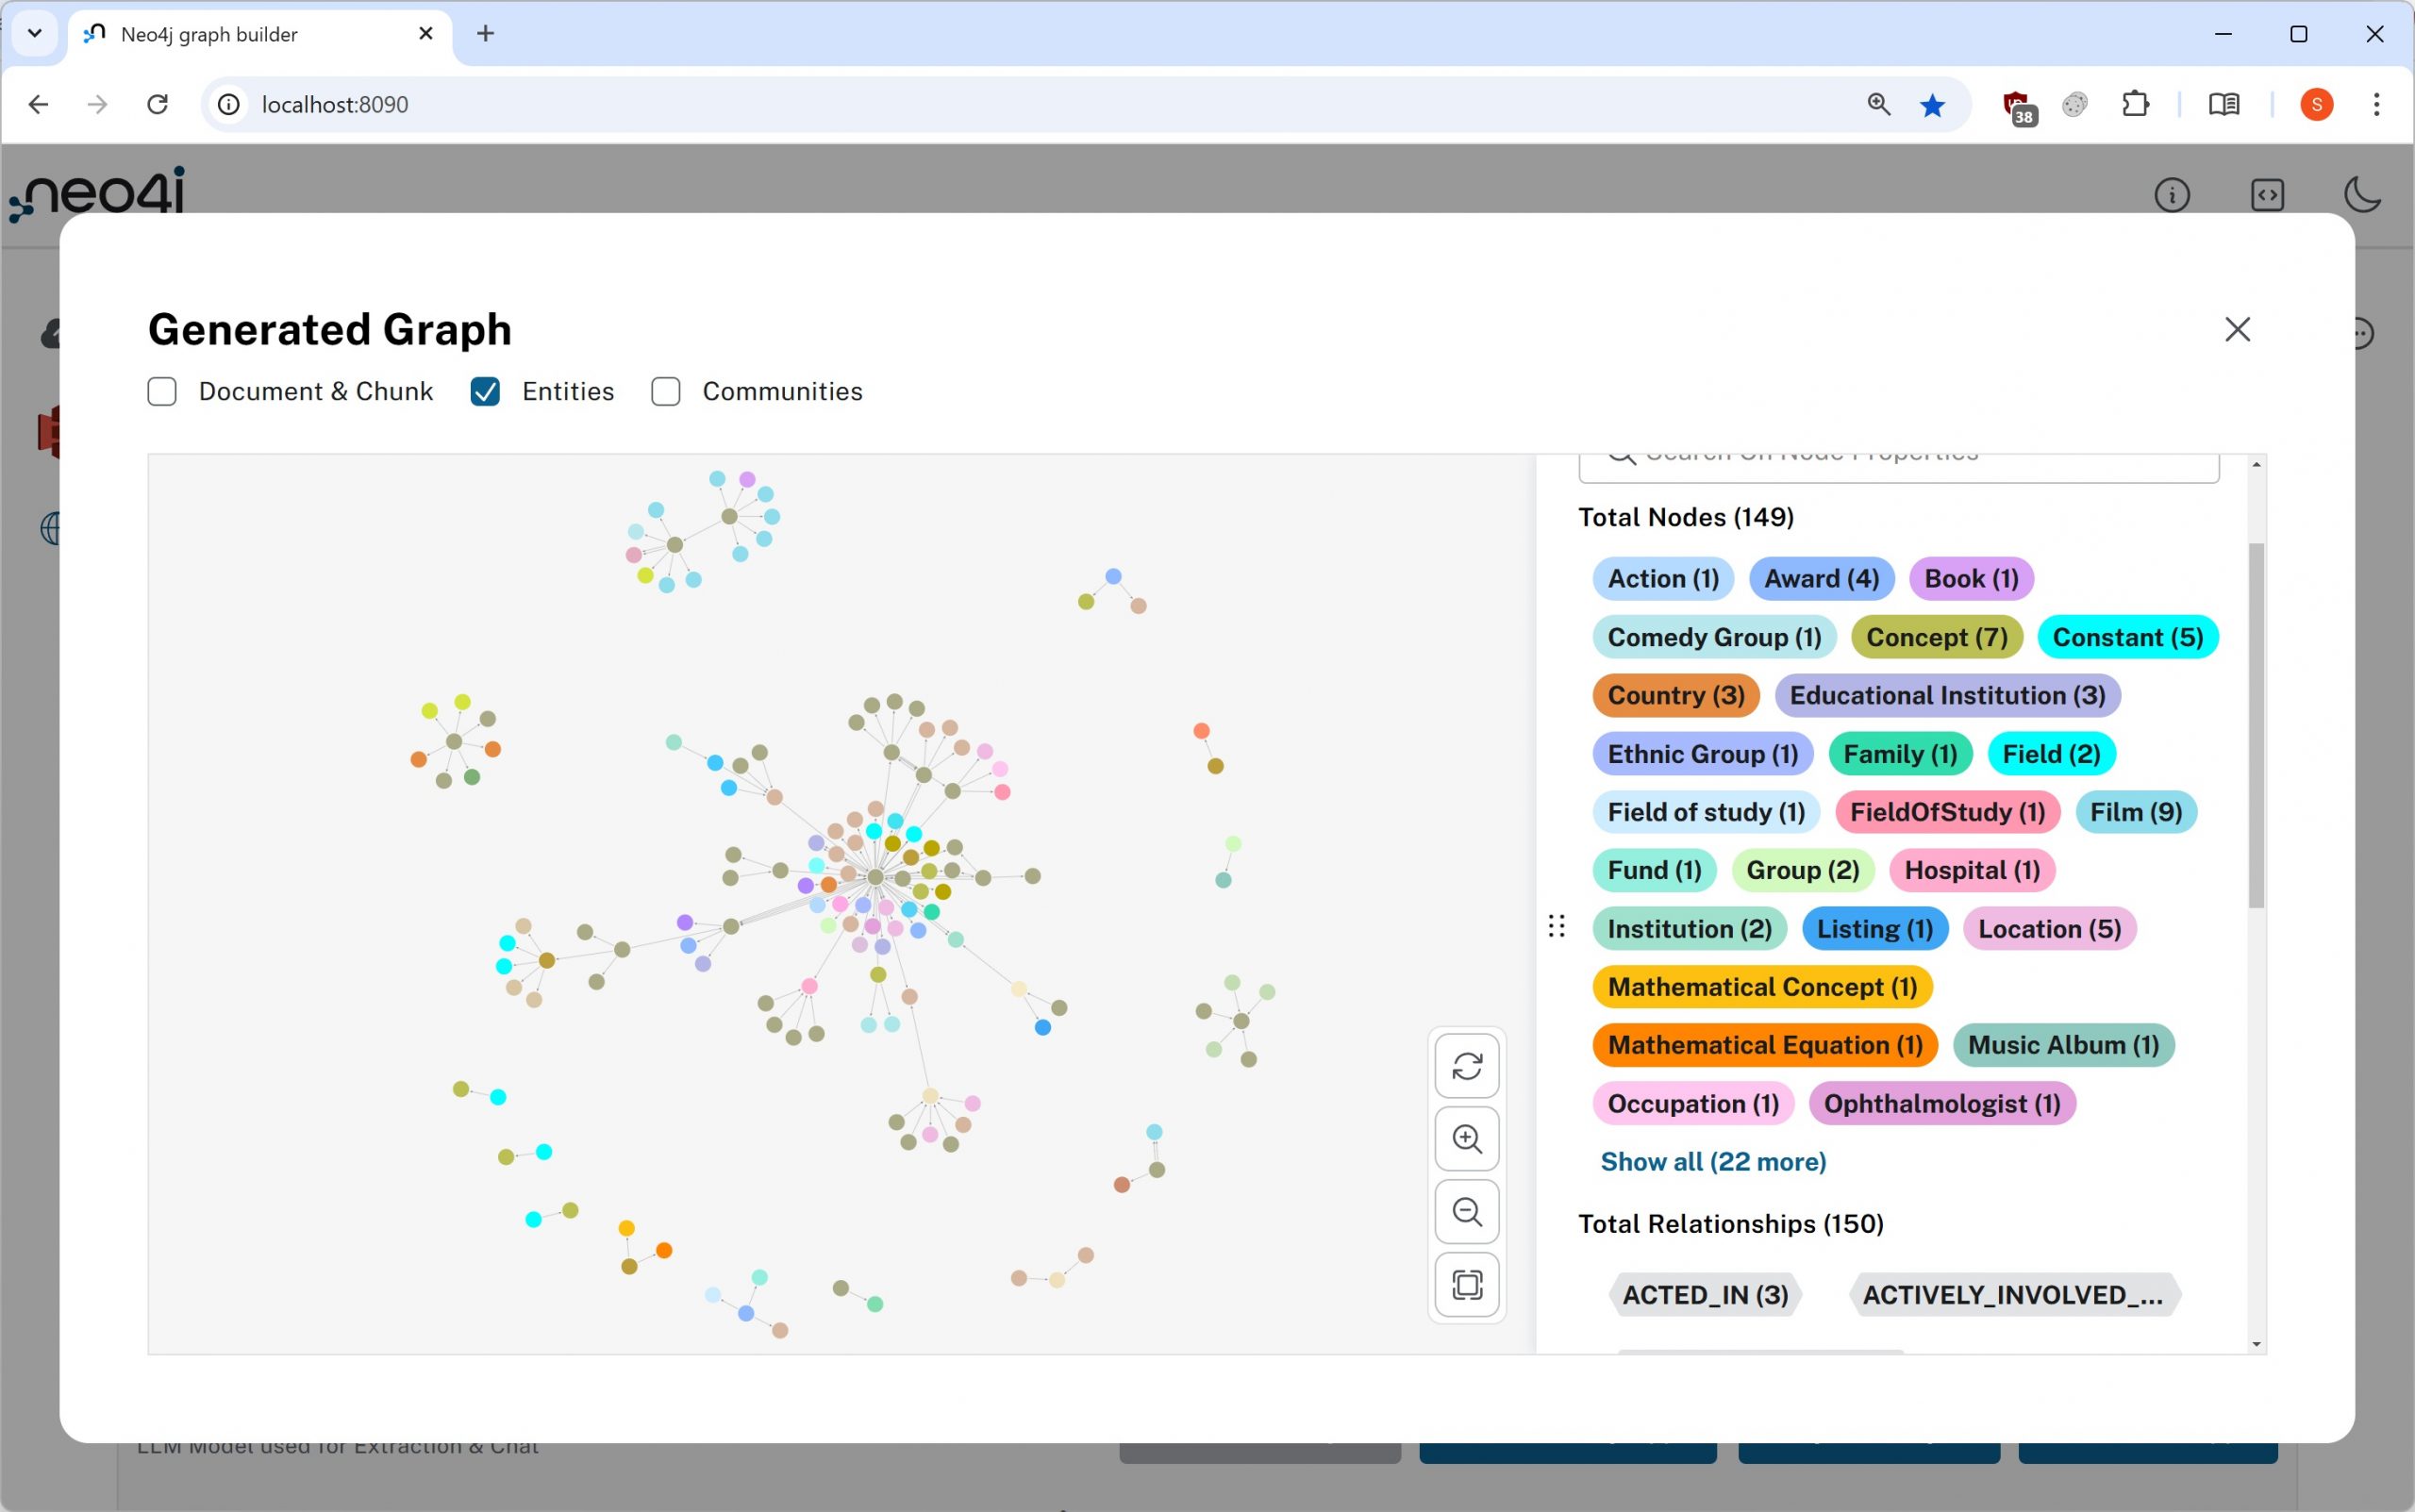The height and width of the screenshot is (1512, 2415).
Task: Close the Generated Graph dialog
Action: click(x=2237, y=329)
